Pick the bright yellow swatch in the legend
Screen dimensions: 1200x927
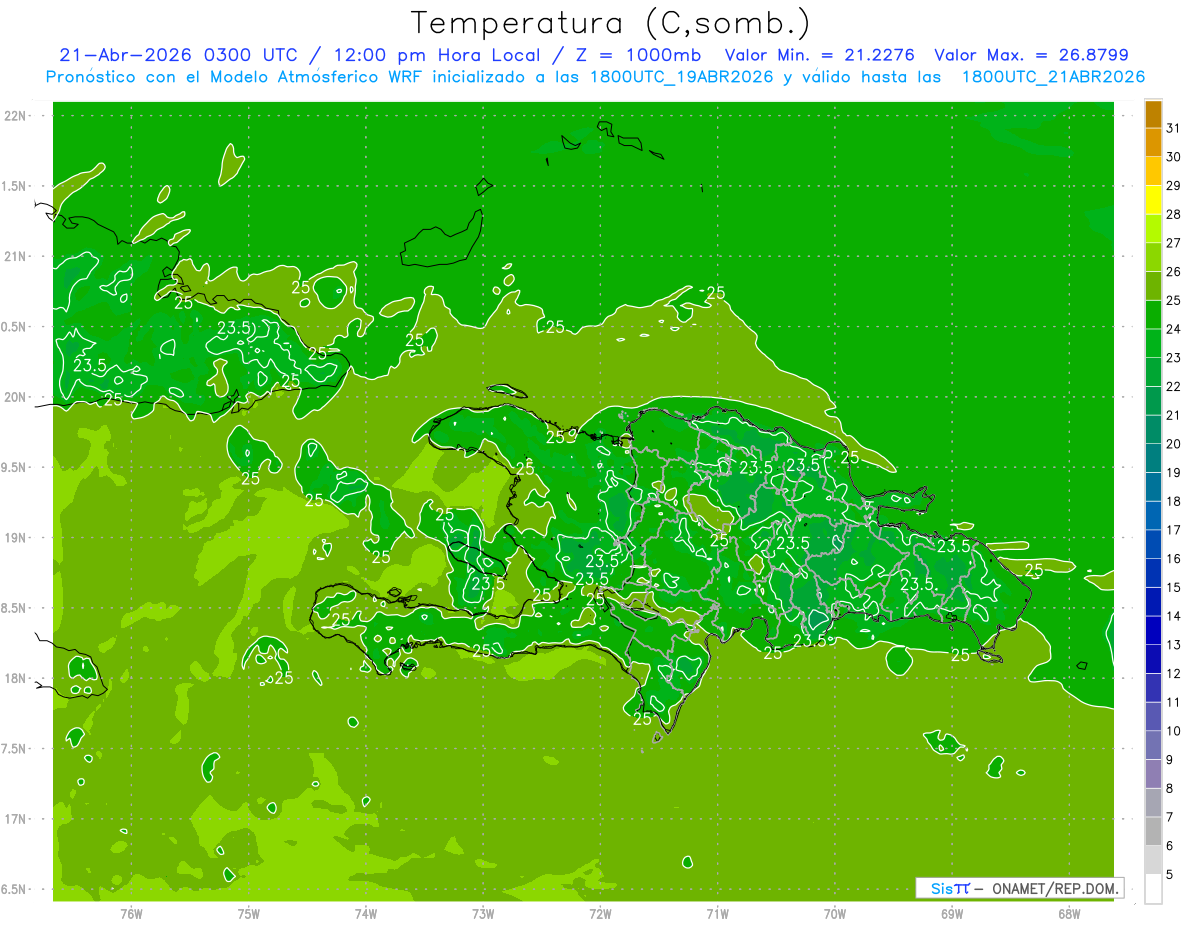click(1153, 201)
